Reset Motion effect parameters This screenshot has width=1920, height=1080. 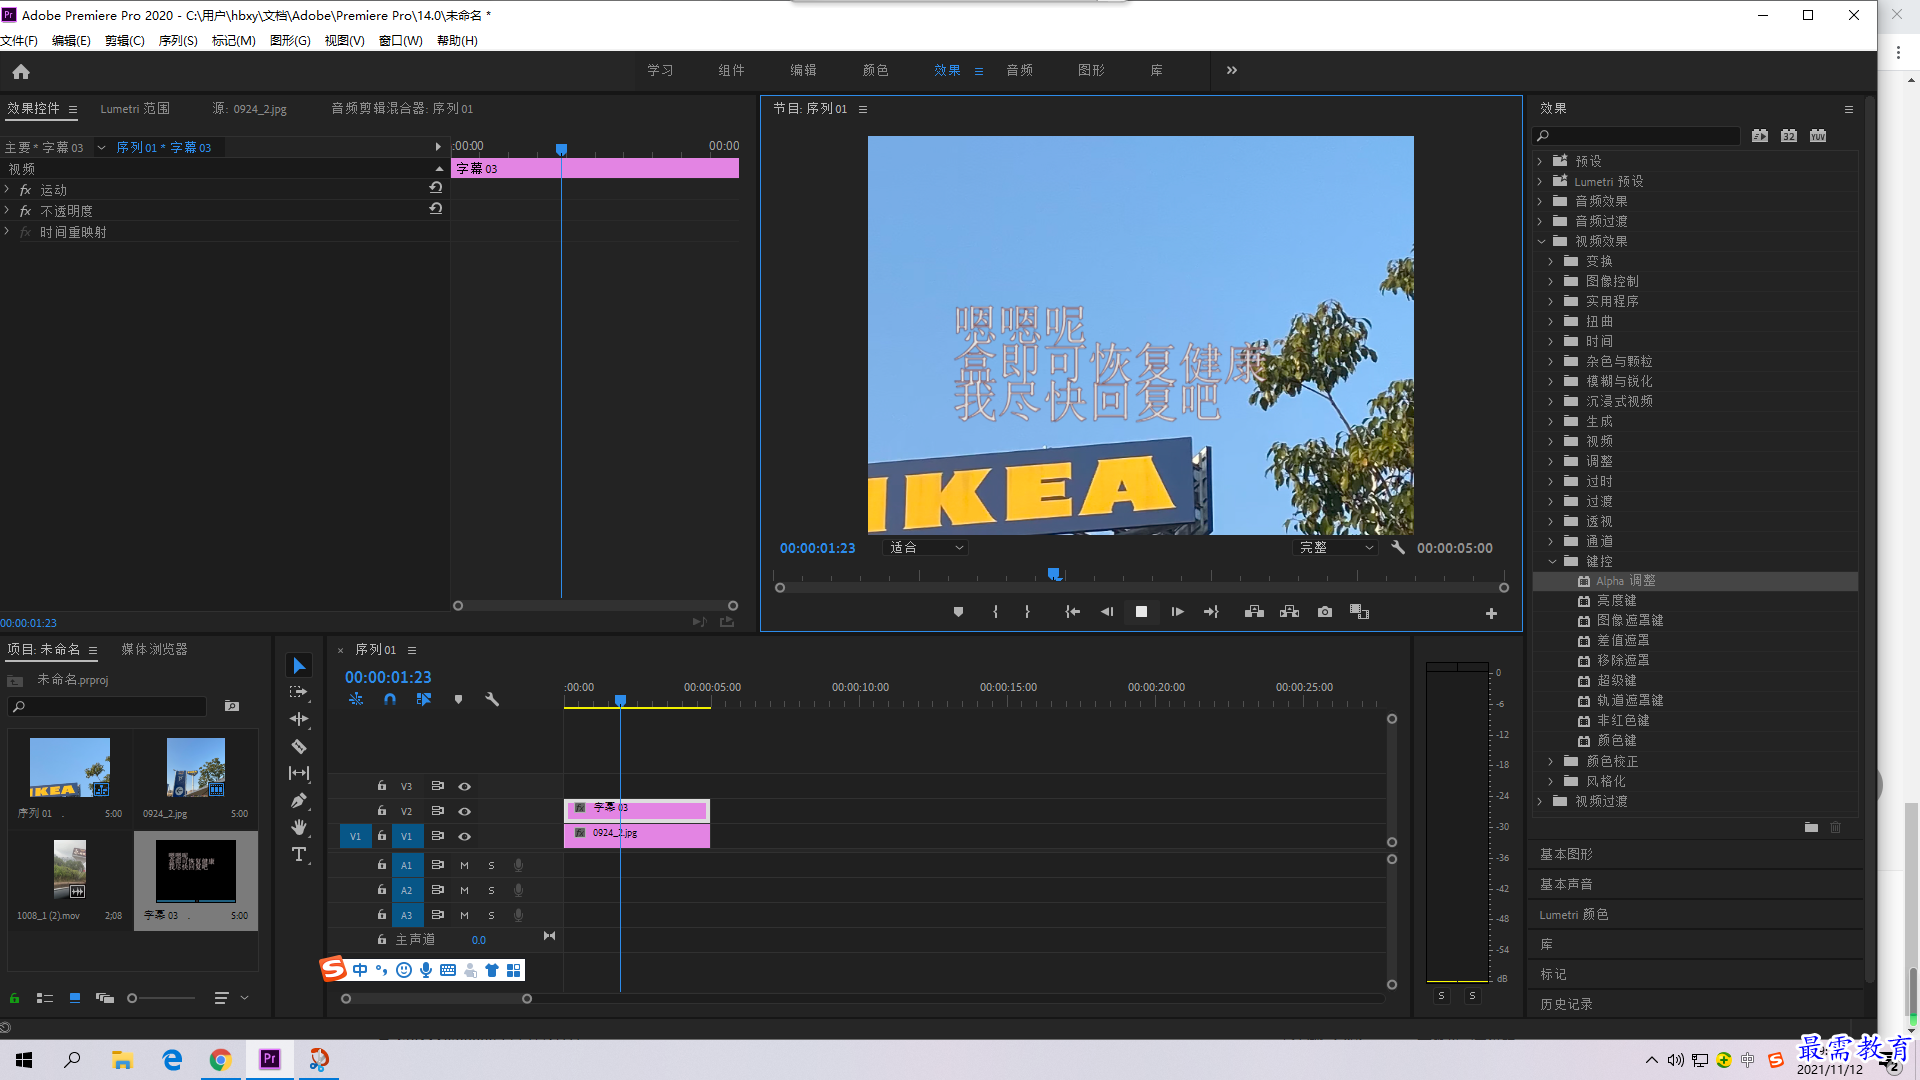tap(436, 188)
